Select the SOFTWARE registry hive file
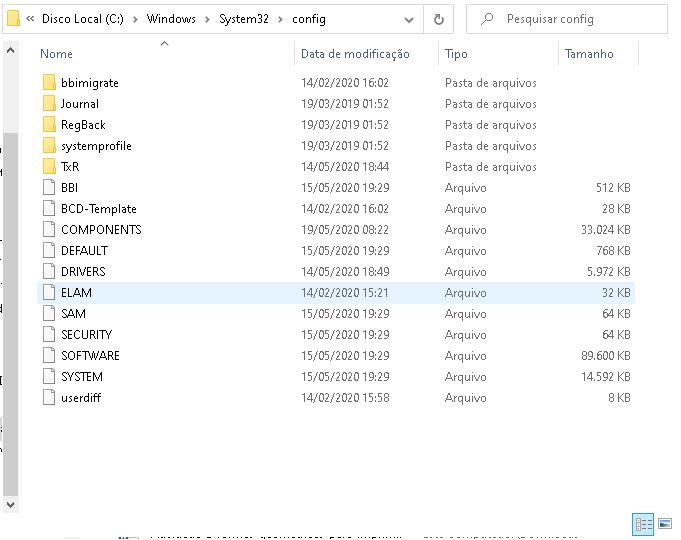 [x=90, y=356]
